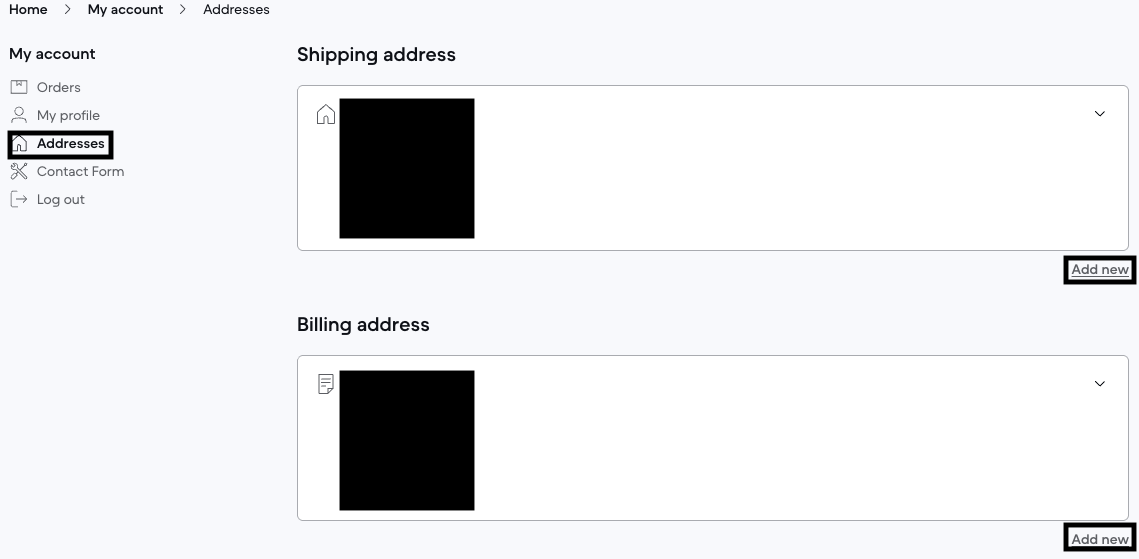The image size is (1139, 559).
Task: Open the Orders page from the sidebar
Action: point(59,87)
